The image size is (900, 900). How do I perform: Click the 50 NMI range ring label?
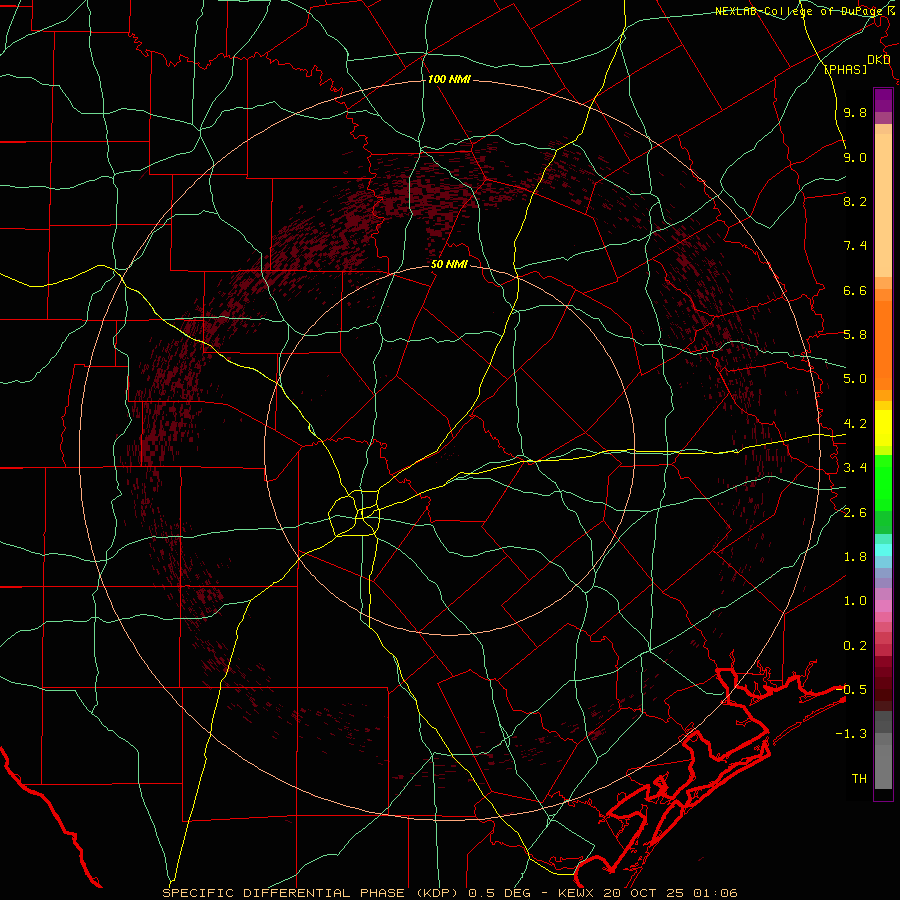[449, 264]
